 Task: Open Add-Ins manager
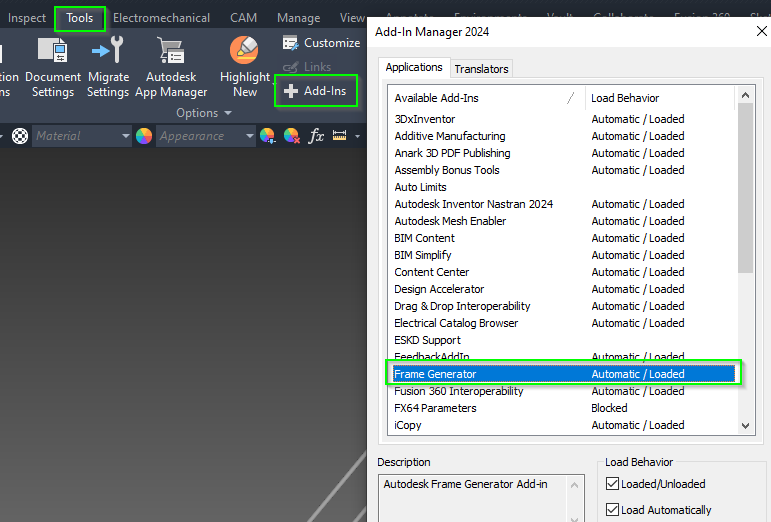316,91
